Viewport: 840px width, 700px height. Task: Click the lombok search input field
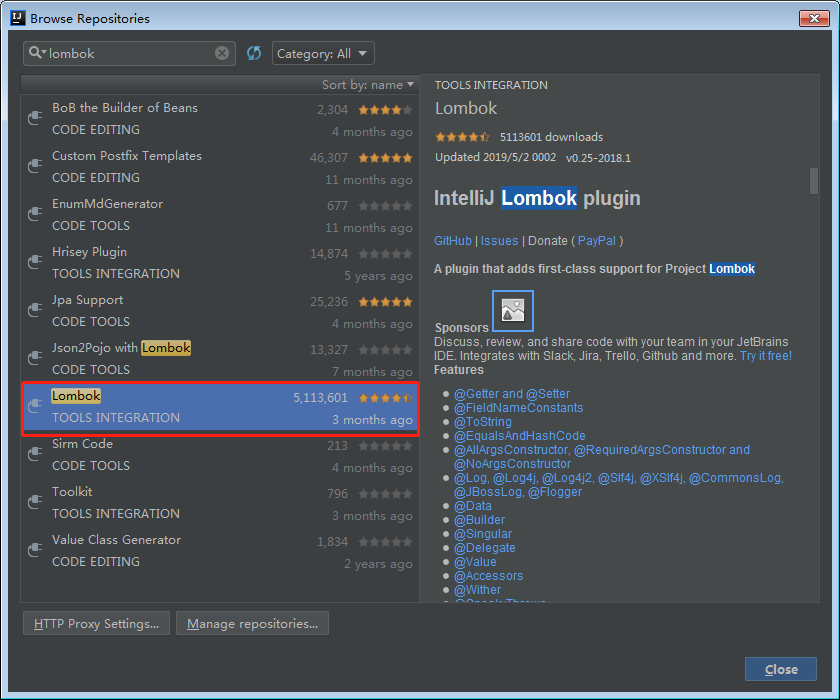click(x=129, y=53)
